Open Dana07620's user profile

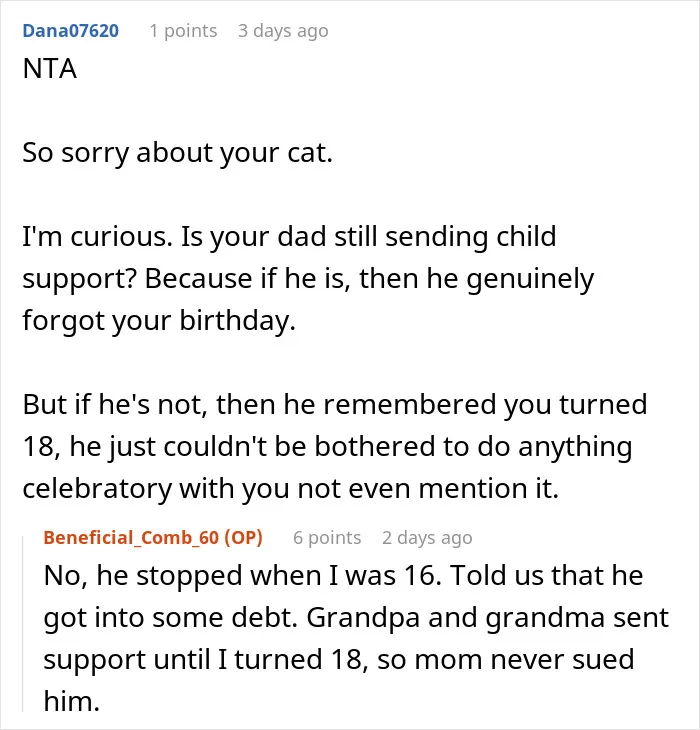tap(71, 31)
